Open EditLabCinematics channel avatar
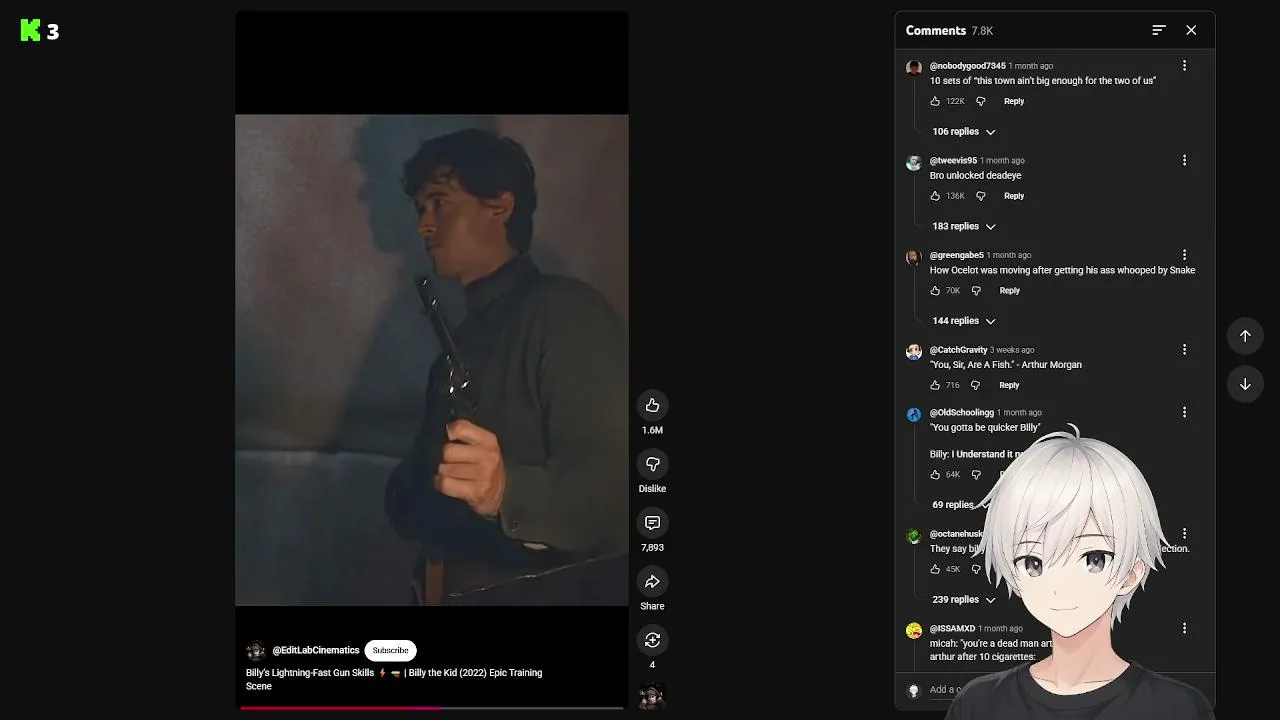Screen dimensions: 1280x720 click(x=256, y=650)
